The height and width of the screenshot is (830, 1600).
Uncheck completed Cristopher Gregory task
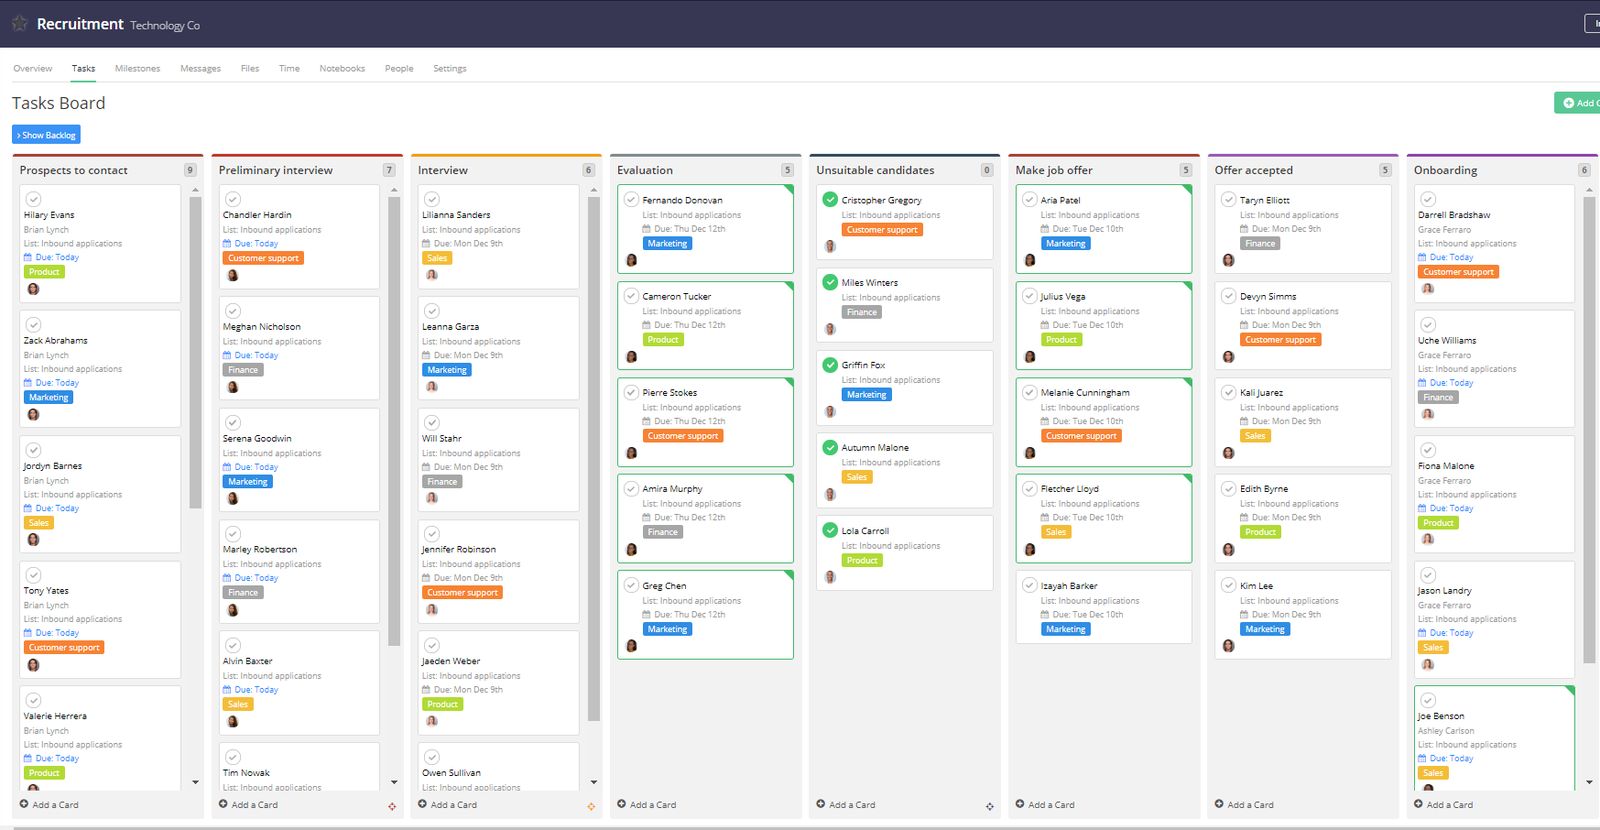[x=830, y=199]
